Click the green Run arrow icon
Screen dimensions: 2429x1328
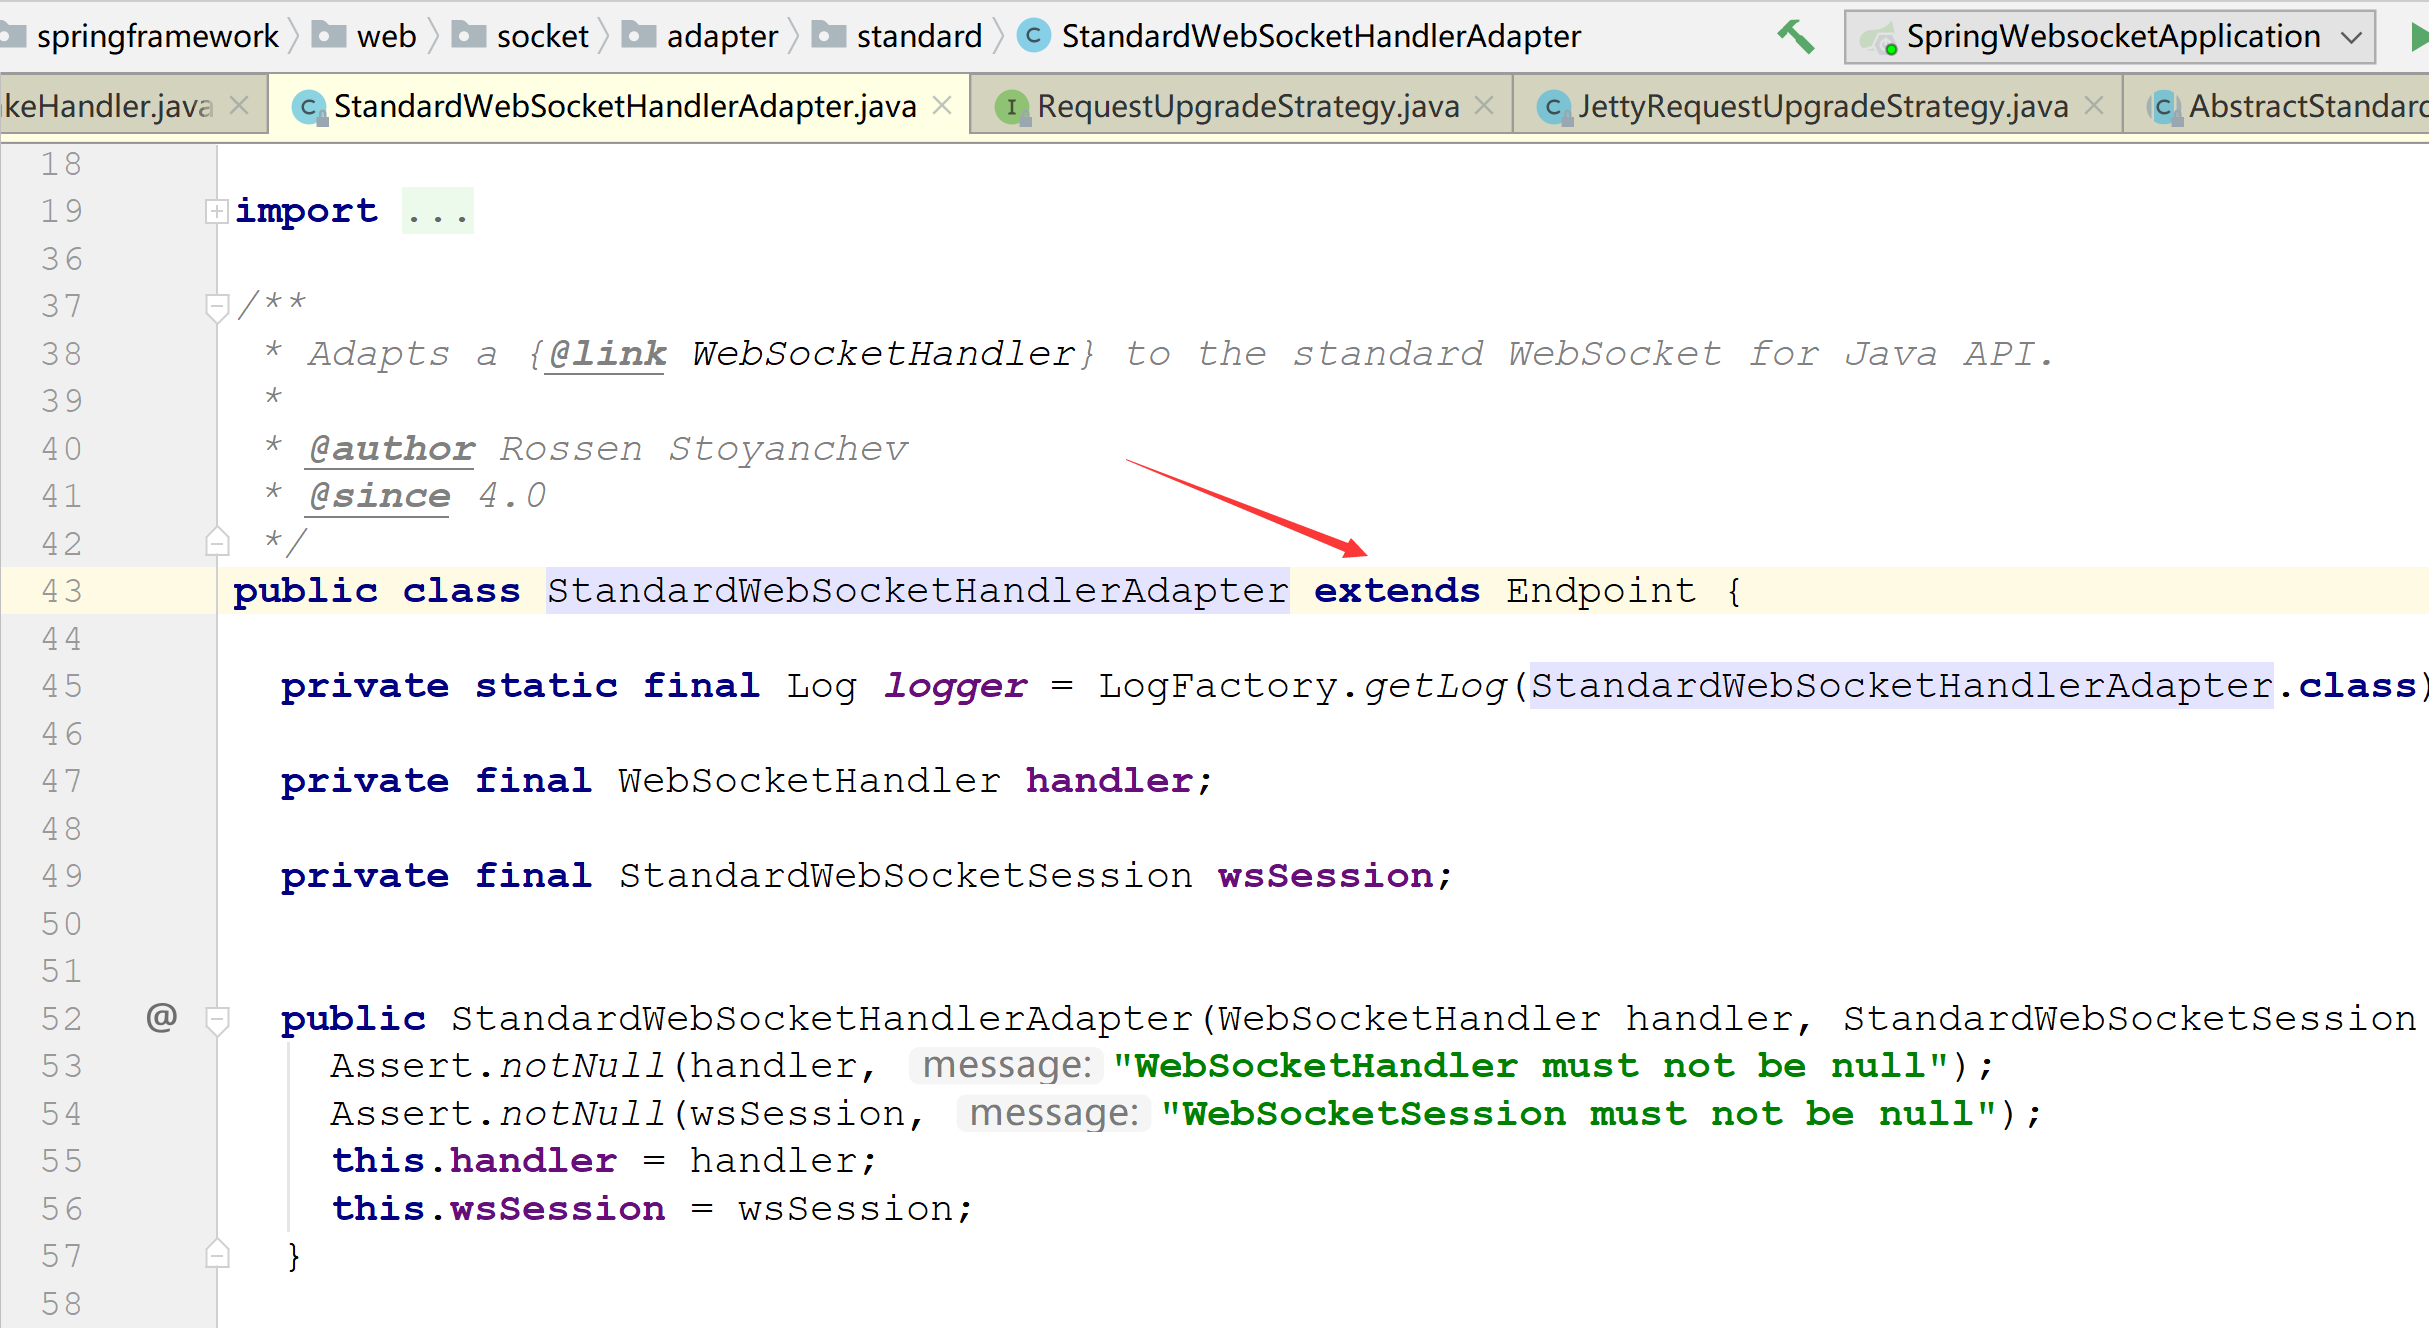[x=2418, y=37]
